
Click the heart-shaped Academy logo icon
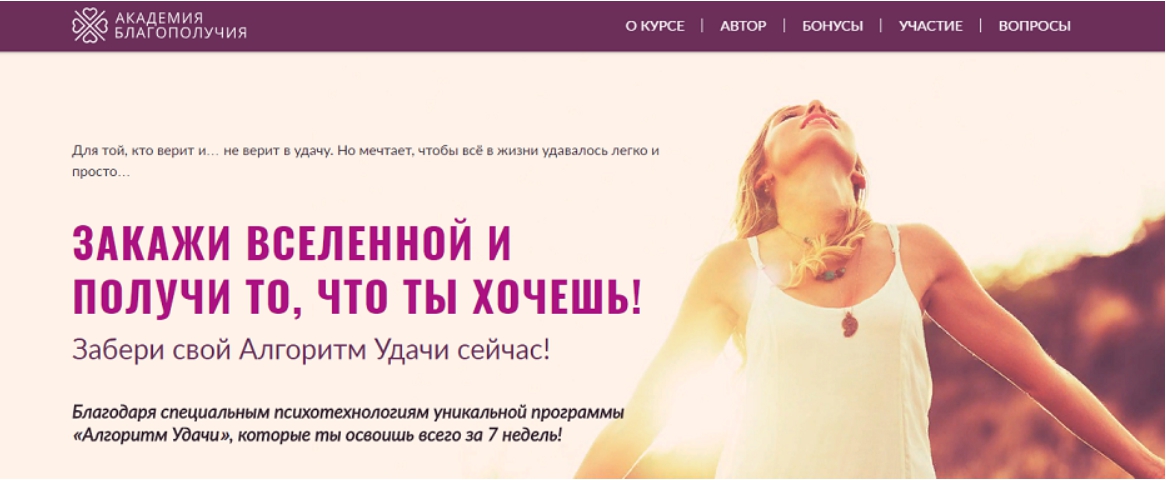[x=89, y=25]
